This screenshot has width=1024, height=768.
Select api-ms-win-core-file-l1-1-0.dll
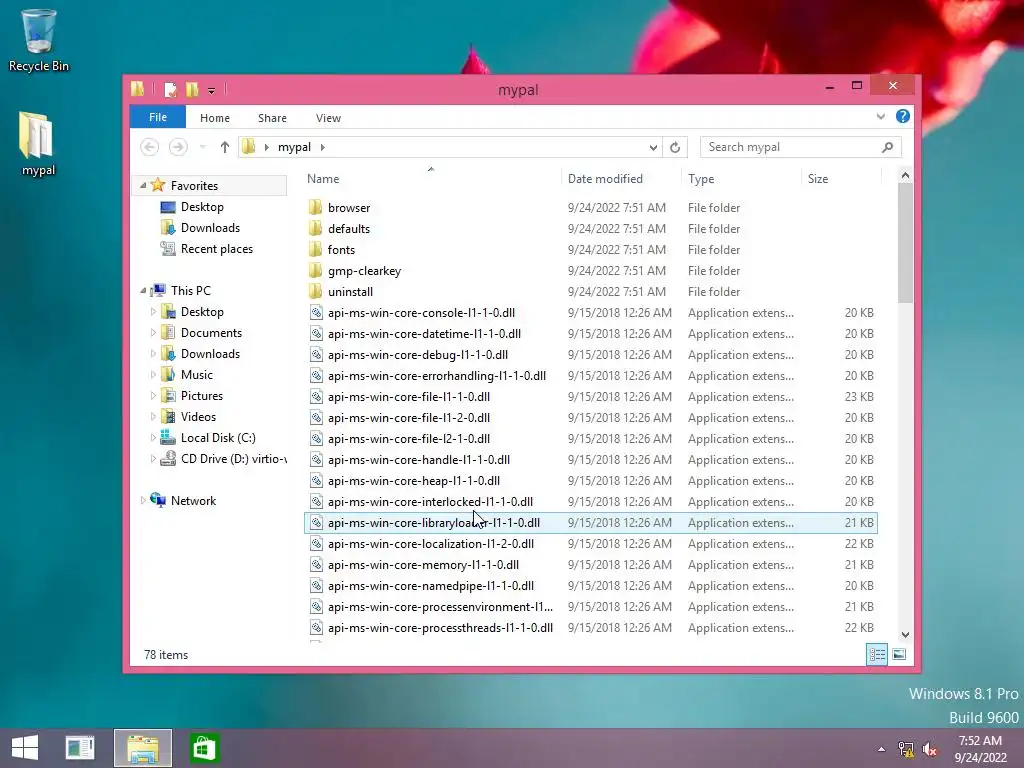click(409, 396)
